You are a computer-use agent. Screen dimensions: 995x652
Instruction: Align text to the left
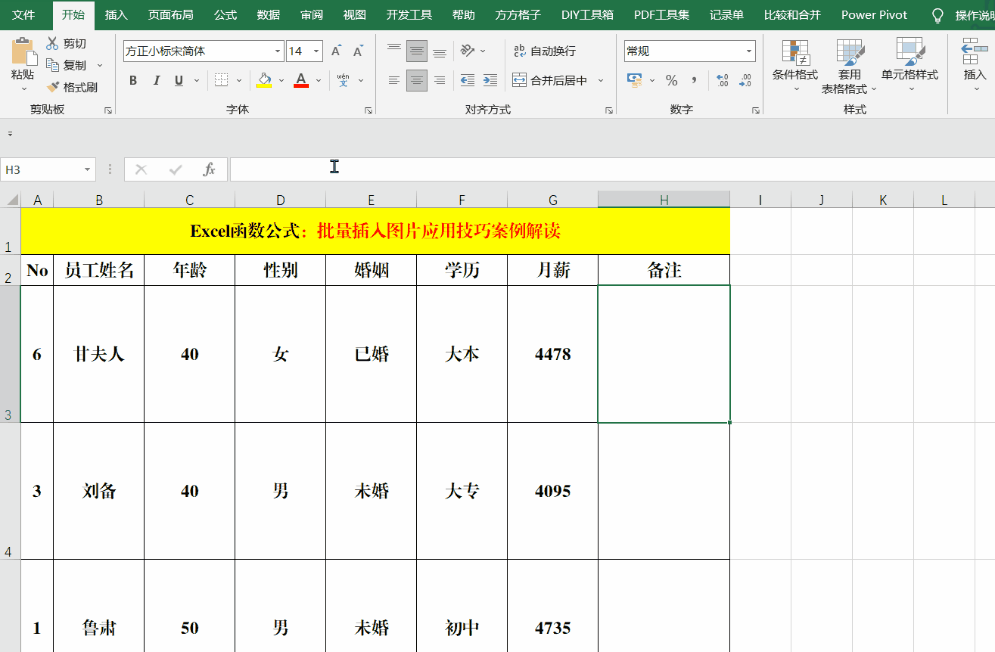pos(394,80)
